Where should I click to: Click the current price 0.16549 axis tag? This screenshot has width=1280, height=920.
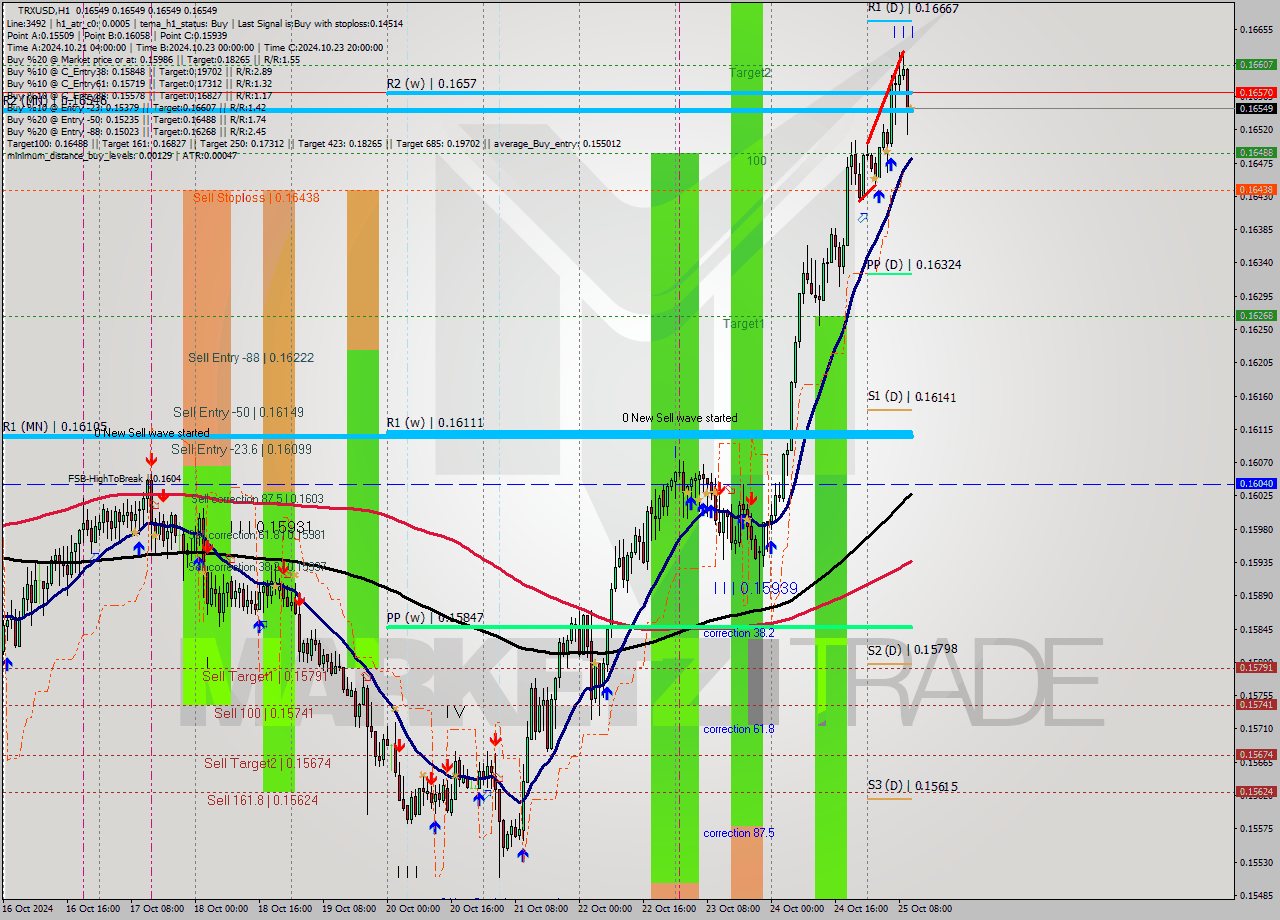click(1256, 108)
